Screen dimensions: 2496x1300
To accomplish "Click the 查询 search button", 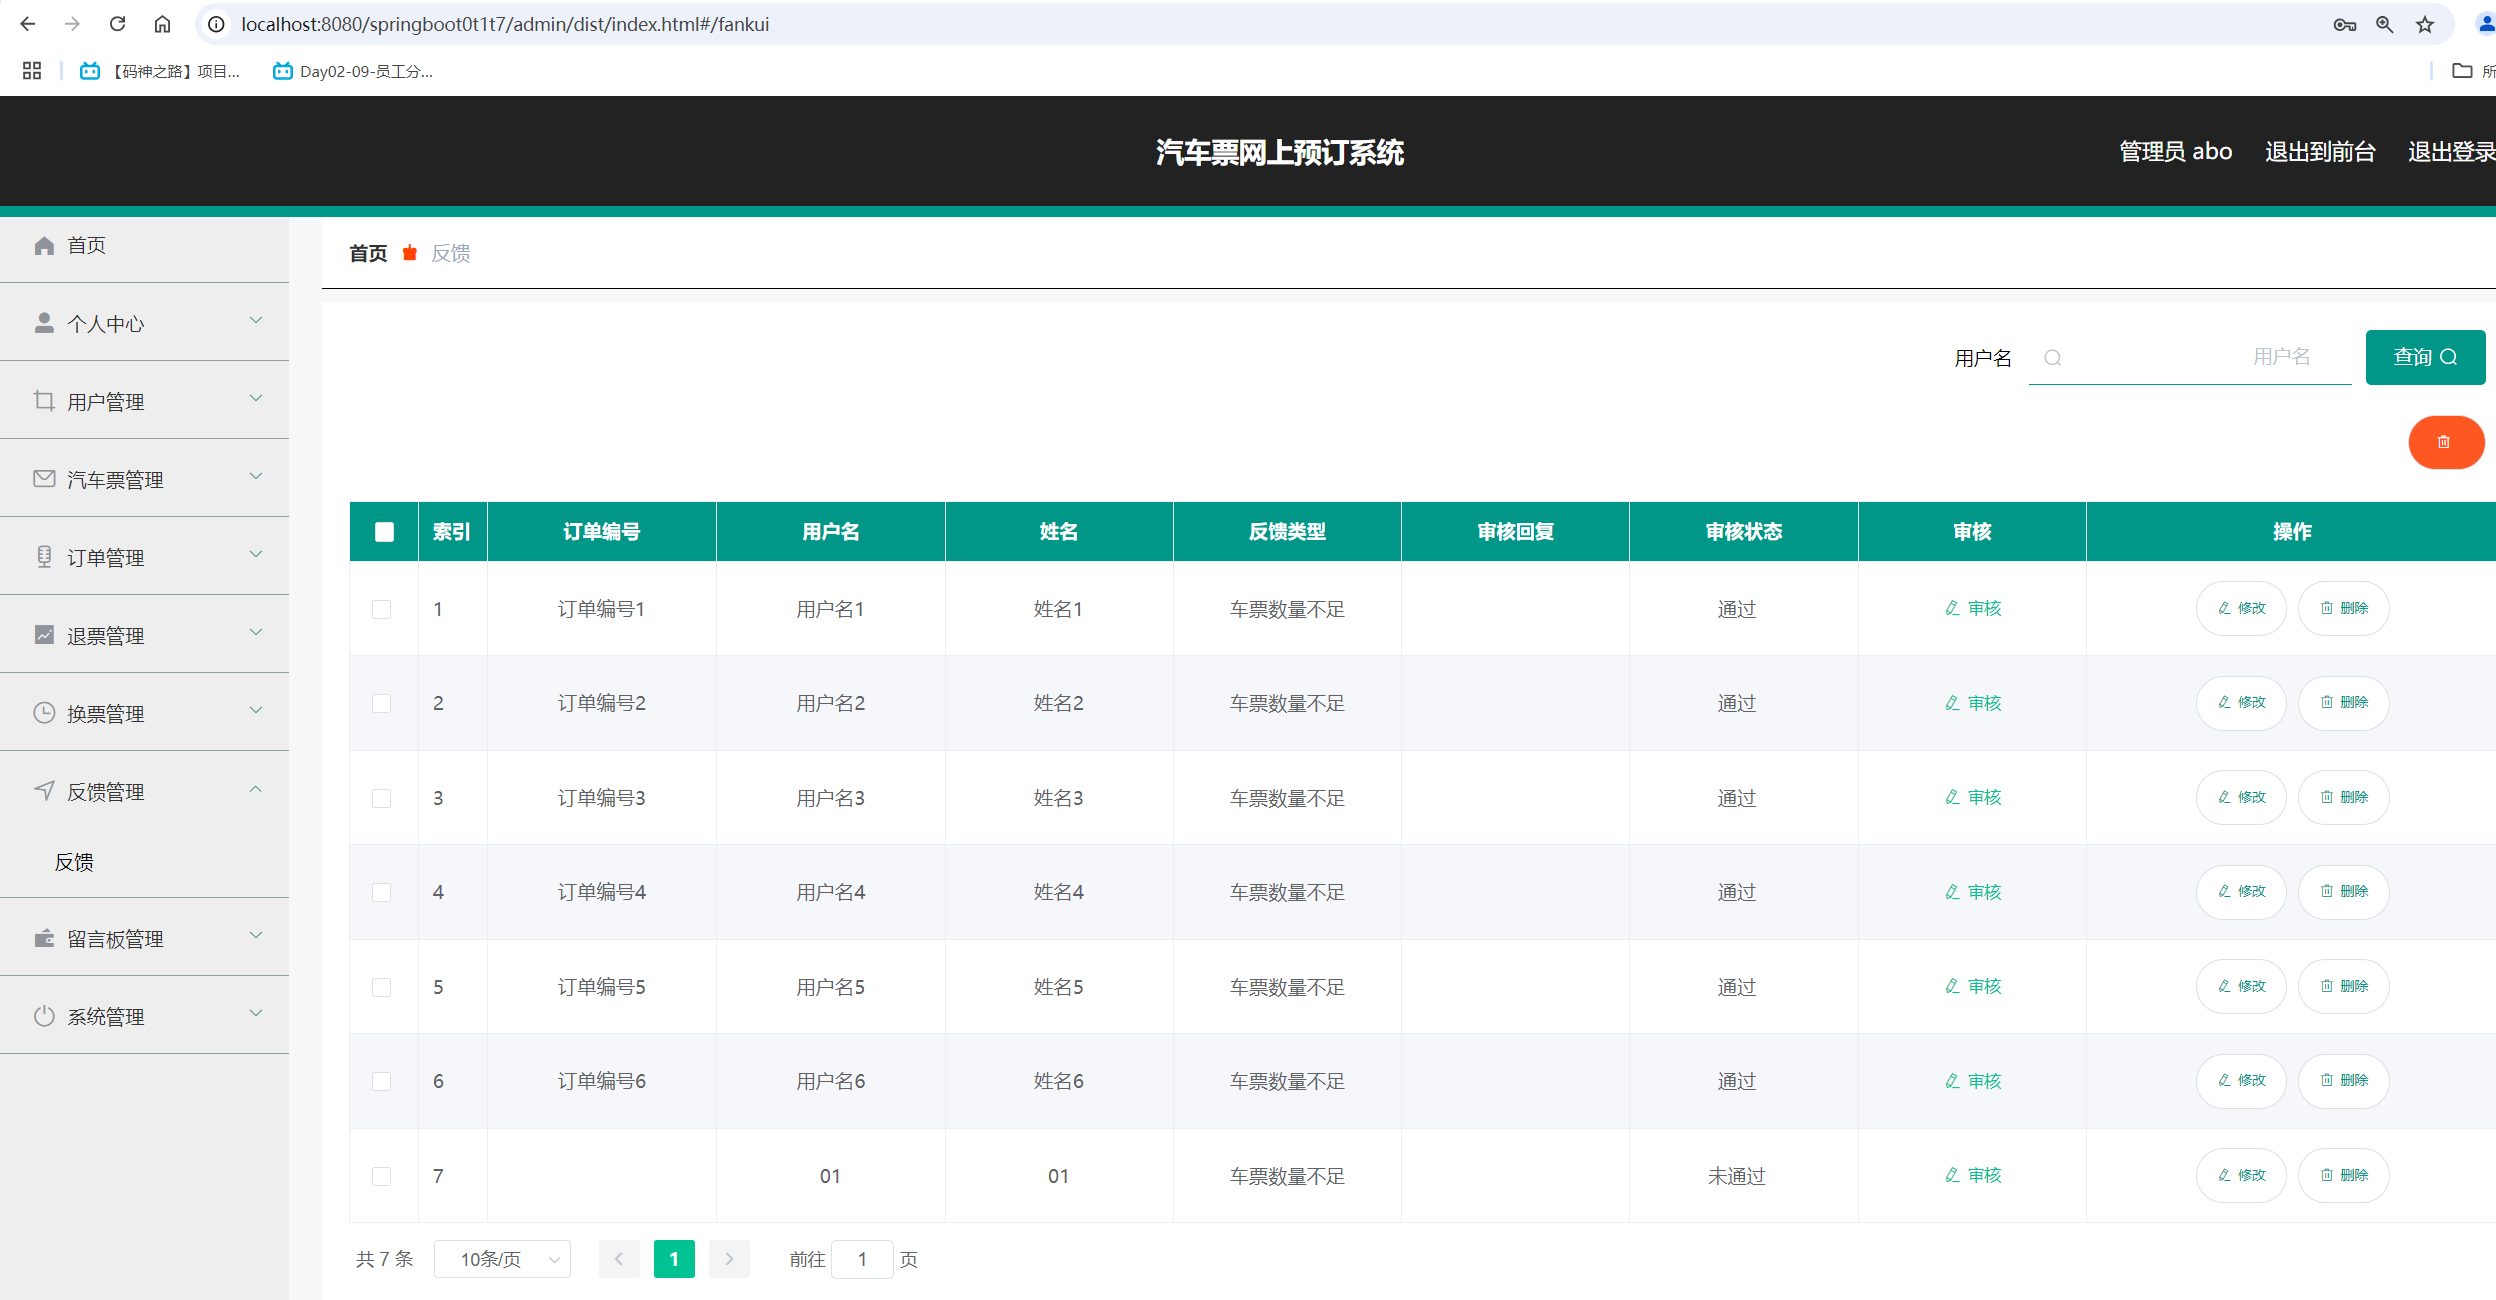I will tap(2424, 357).
